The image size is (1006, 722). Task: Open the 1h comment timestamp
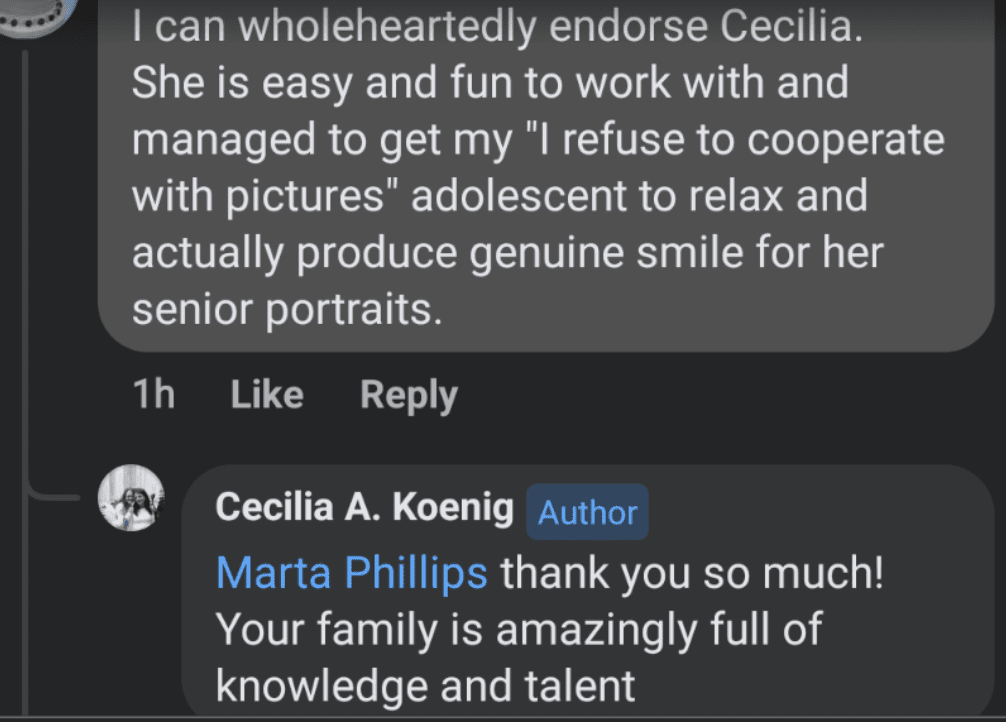pyautogui.click(x=153, y=395)
